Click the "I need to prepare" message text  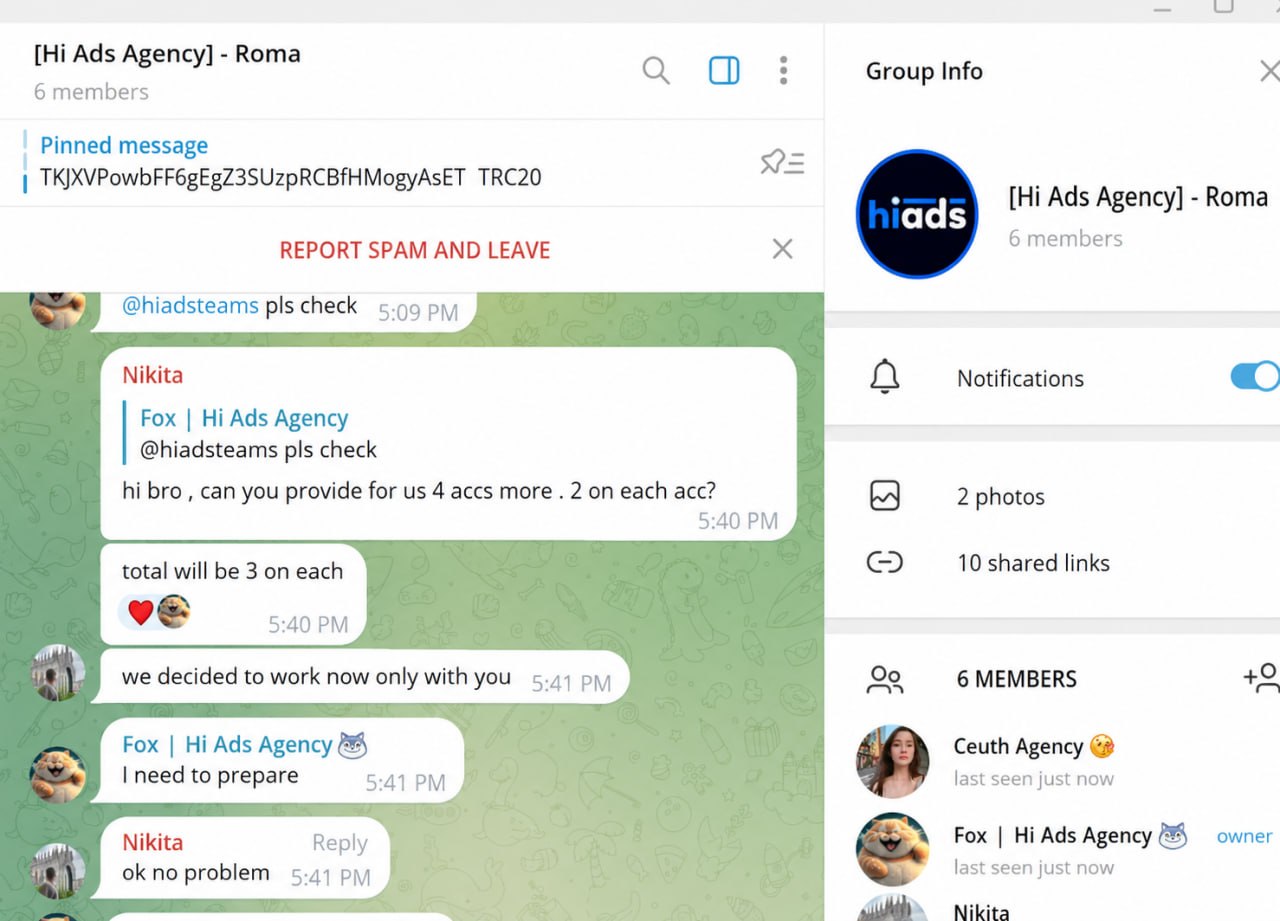[210, 776]
